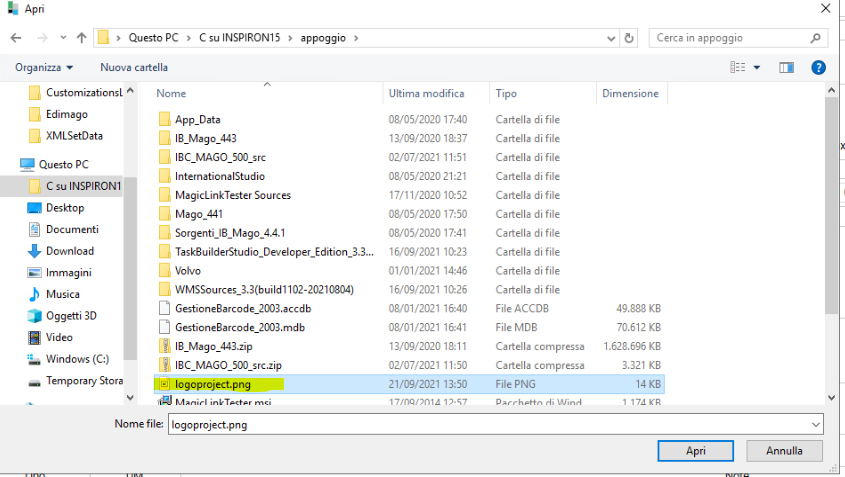Click the Refresh button in address bar
845x477 pixels.
click(629, 38)
